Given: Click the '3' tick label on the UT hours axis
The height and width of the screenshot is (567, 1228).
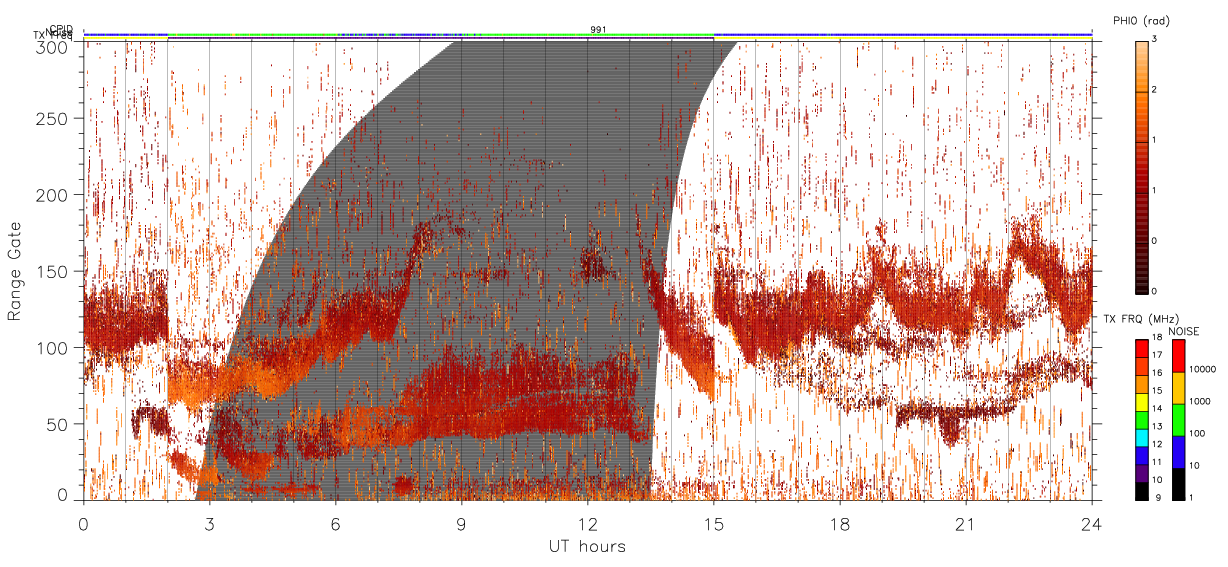Looking at the screenshot, I should click(x=209, y=523).
